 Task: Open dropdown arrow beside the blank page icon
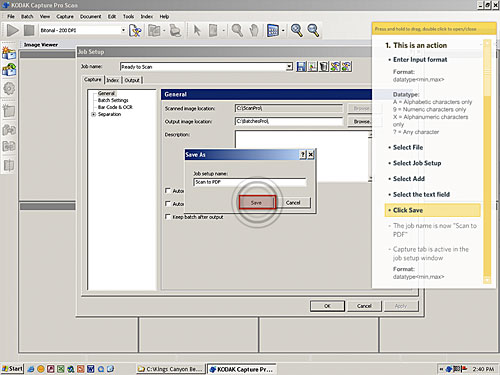coord(223,31)
